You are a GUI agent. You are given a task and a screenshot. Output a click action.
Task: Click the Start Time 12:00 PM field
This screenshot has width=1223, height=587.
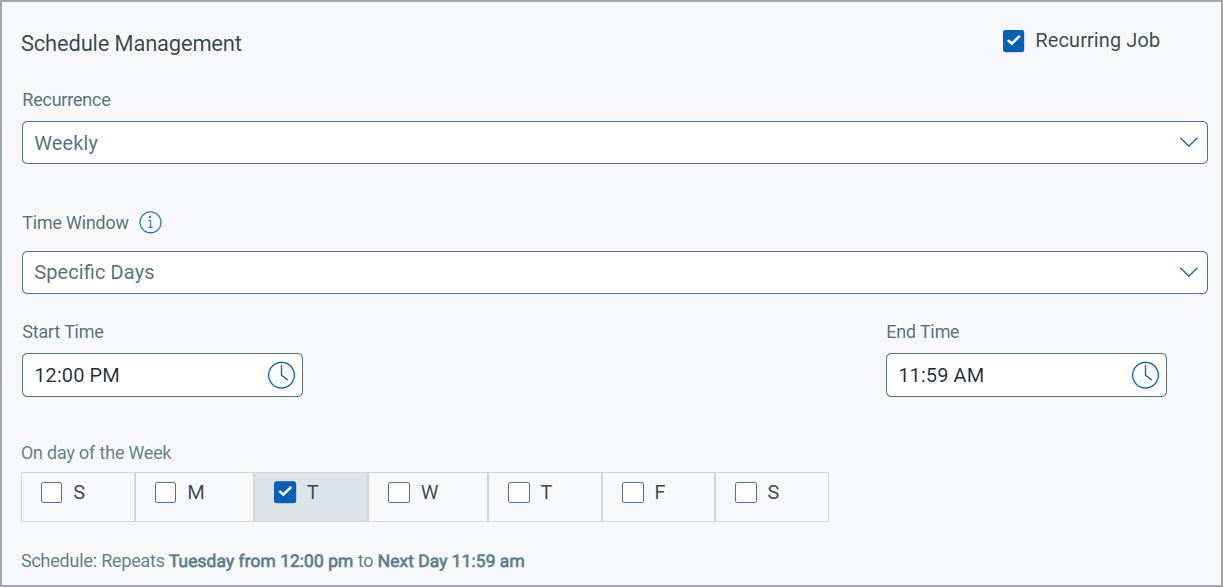(162, 375)
